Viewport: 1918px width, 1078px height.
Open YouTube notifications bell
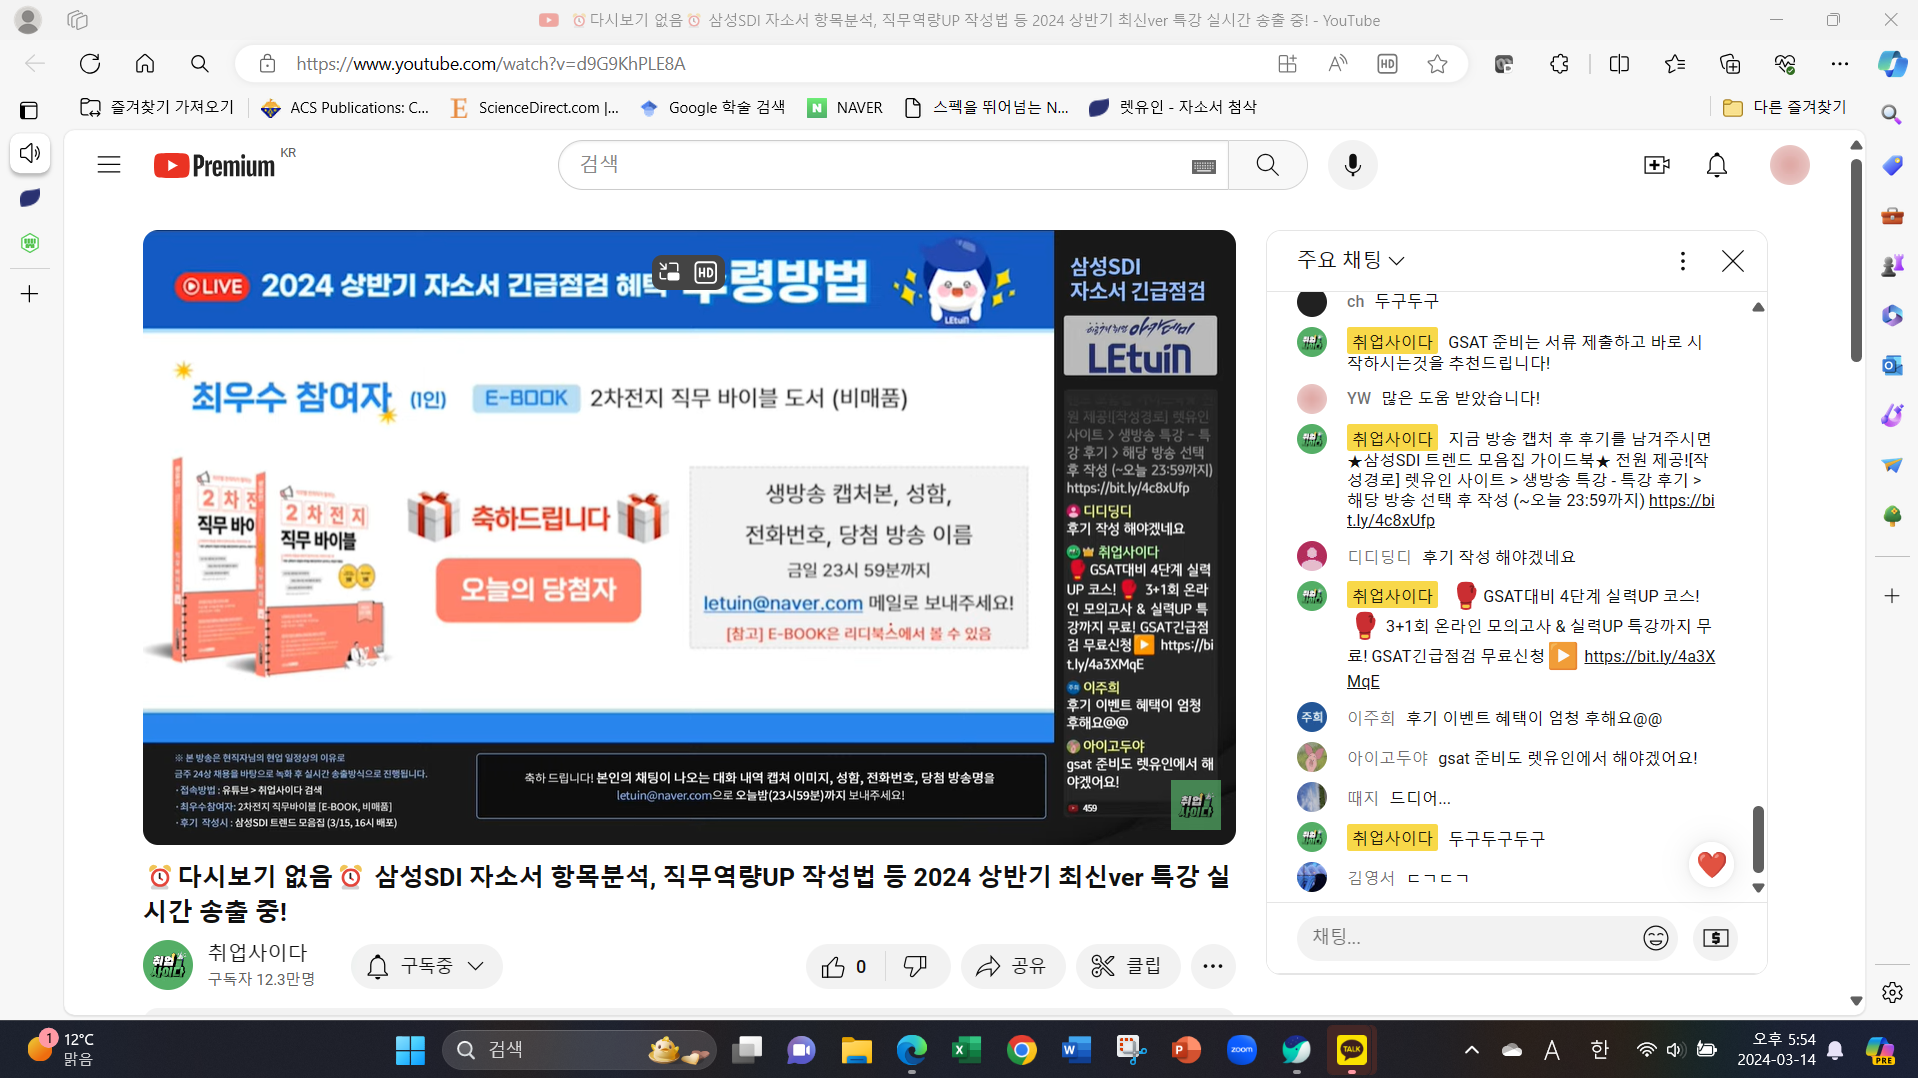(x=1716, y=165)
